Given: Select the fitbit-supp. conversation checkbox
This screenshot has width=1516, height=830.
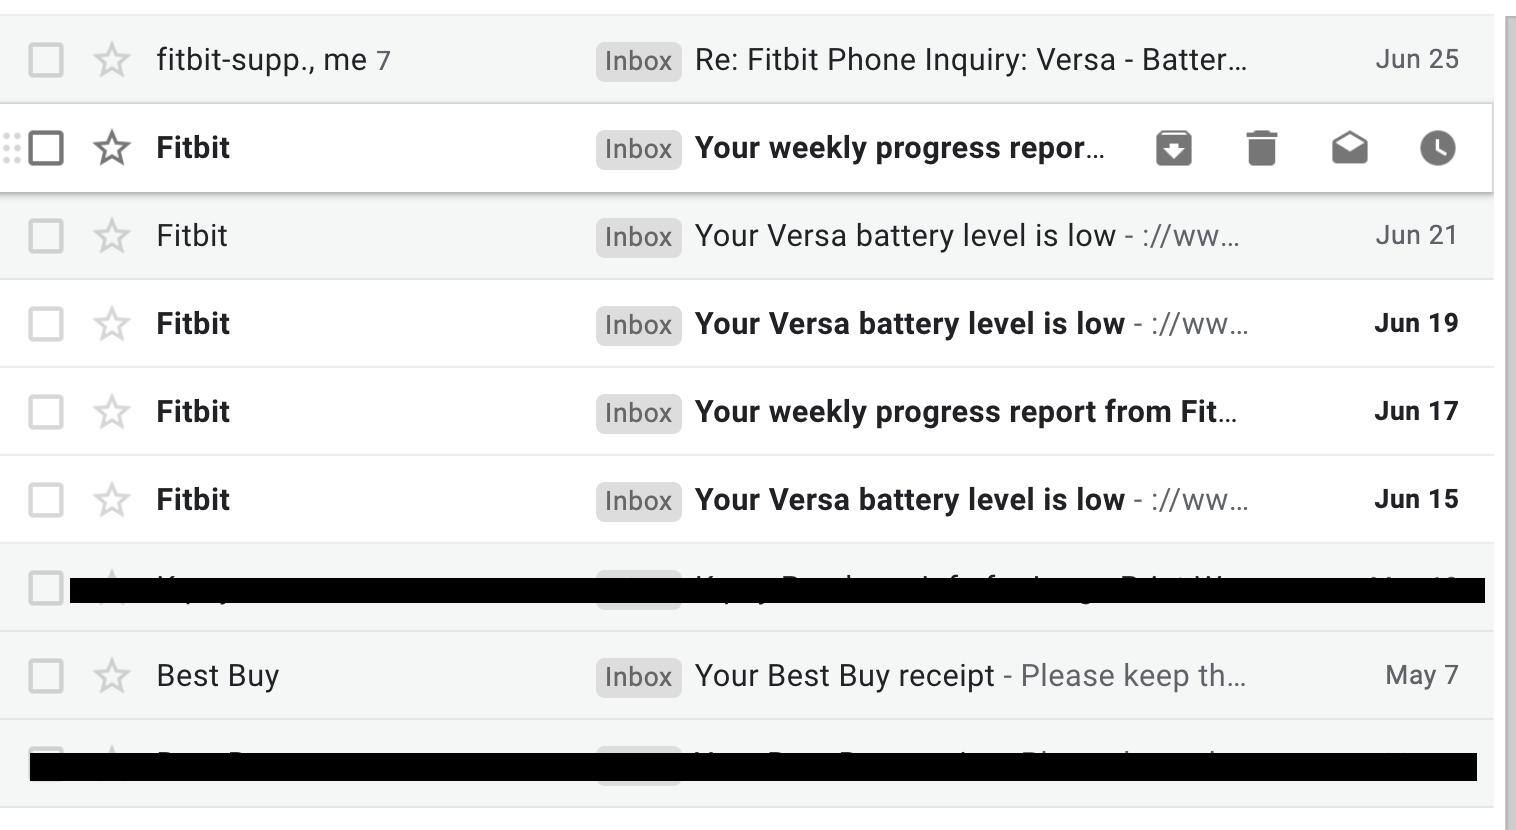Looking at the screenshot, I should 46,60.
